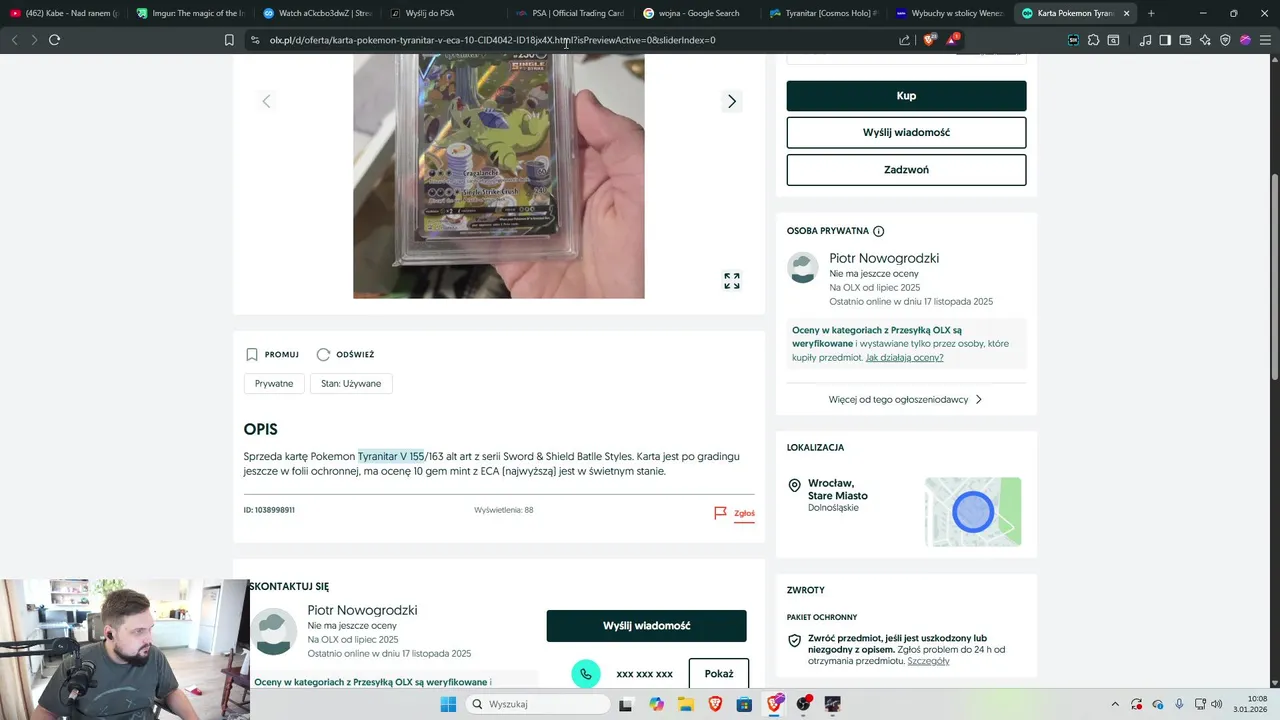The width and height of the screenshot is (1280, 720).
Task: Click green phone icon in contact section
Action: (x=586, y=674)
